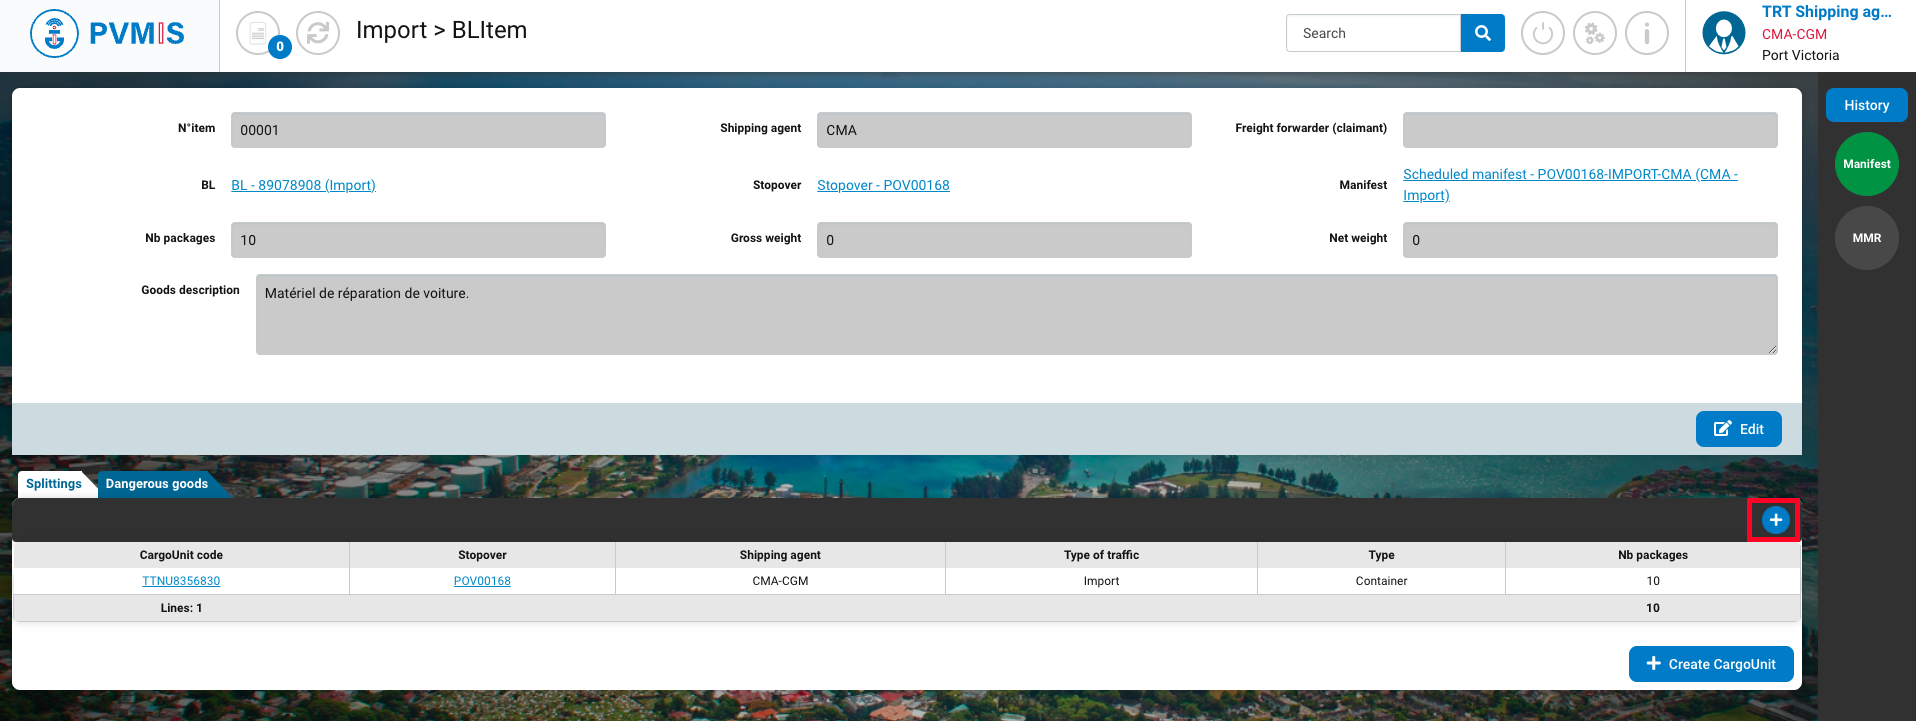1916x721 pixels.
Task: Click the refresh arrows icon
Action: pos(318,34)
